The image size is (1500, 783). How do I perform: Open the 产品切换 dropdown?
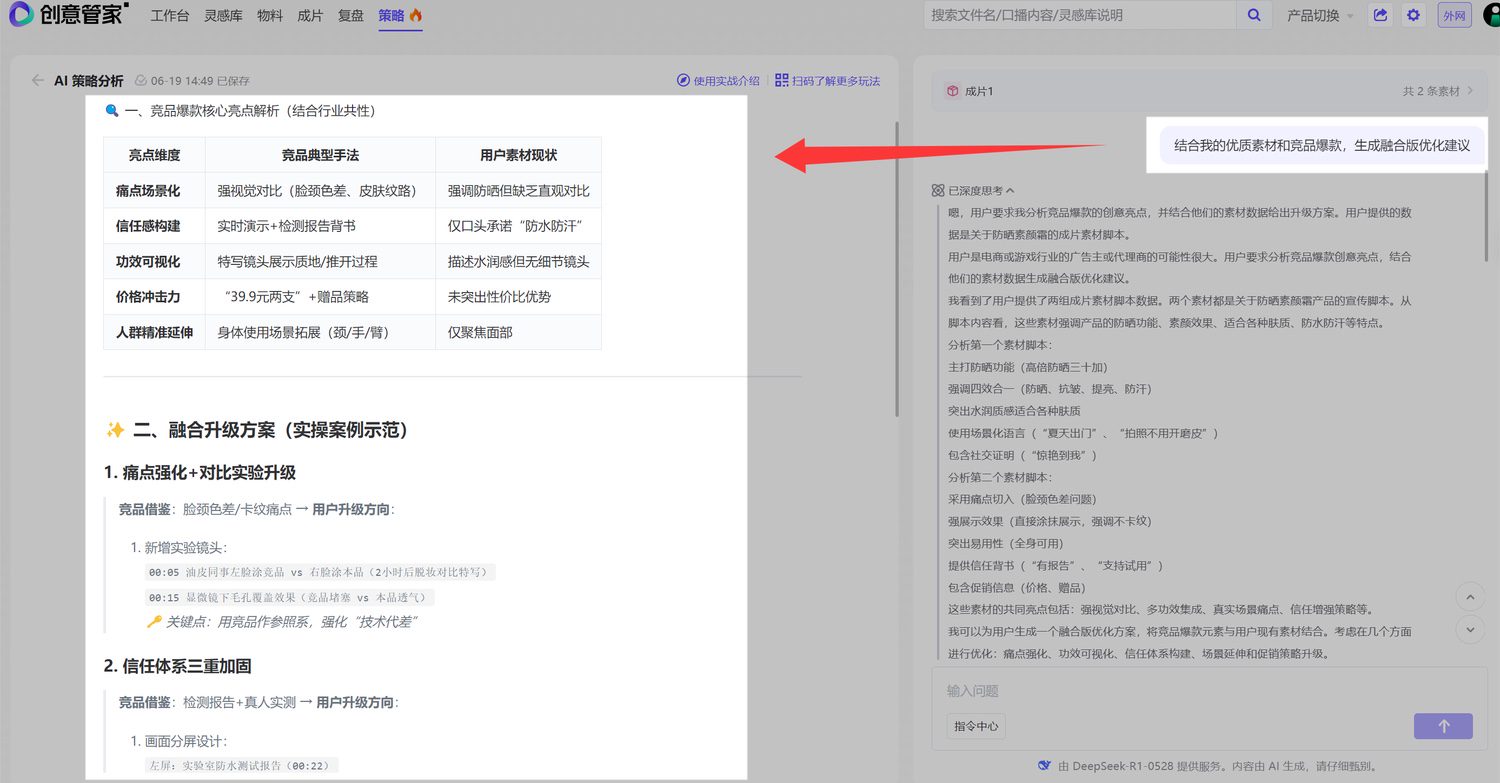[x=1320, y=15]
